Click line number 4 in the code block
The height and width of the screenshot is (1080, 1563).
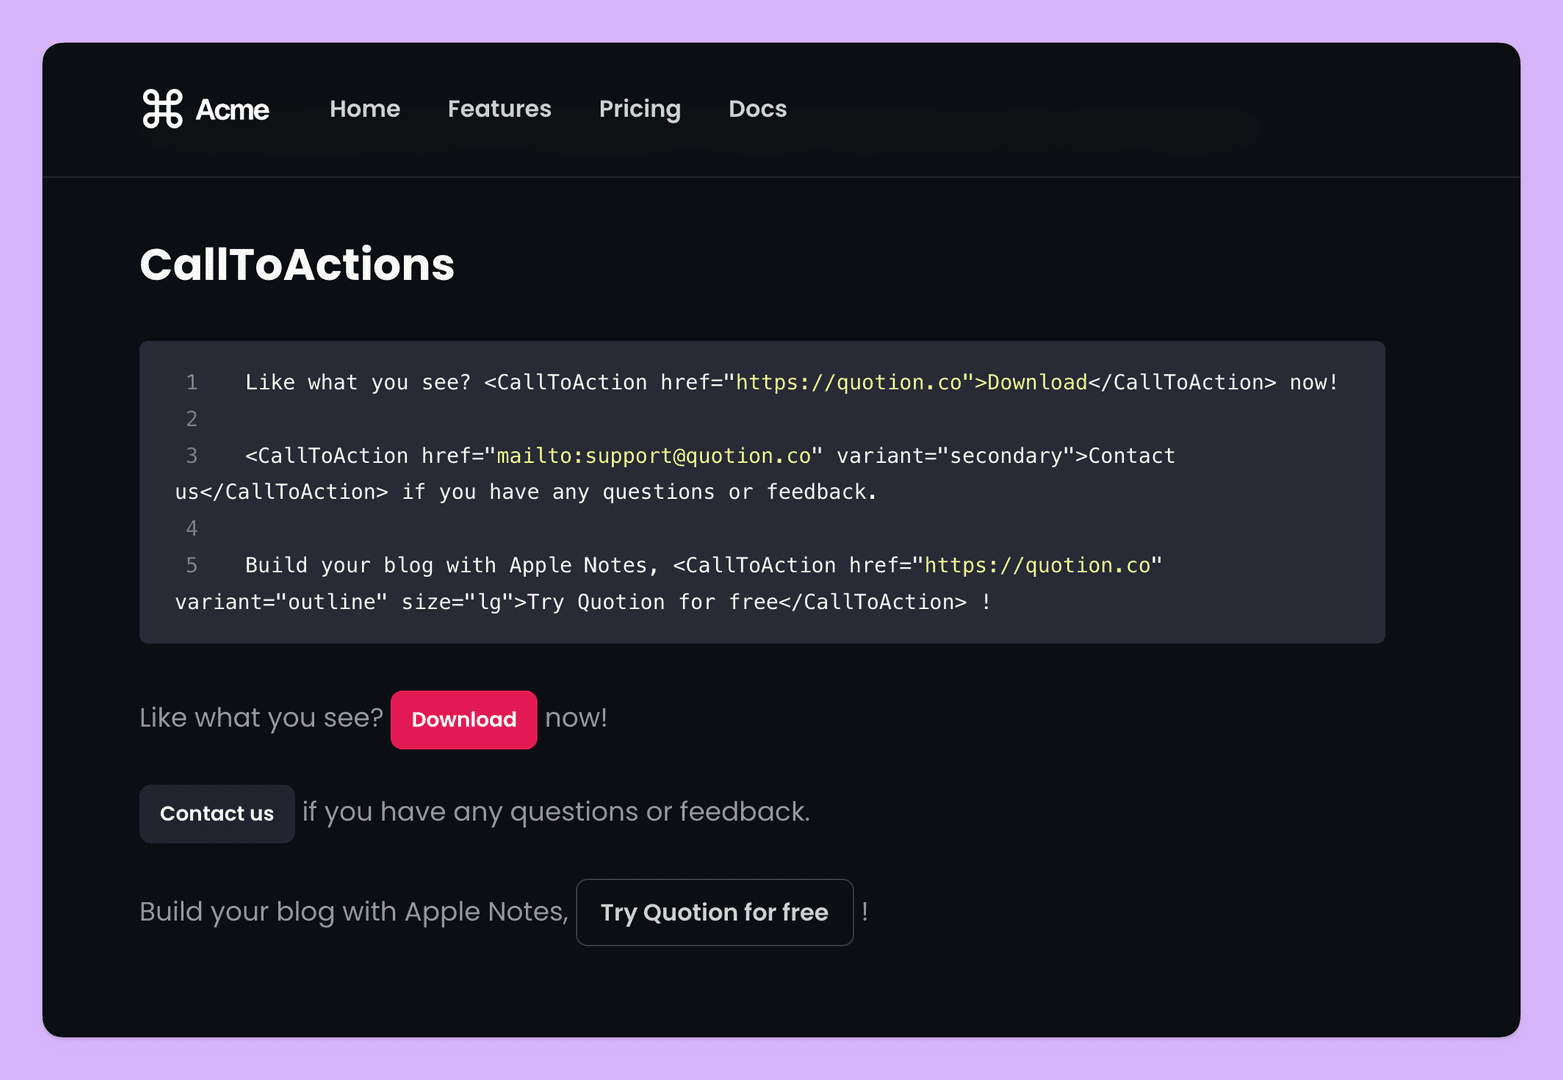coord(191,529)
